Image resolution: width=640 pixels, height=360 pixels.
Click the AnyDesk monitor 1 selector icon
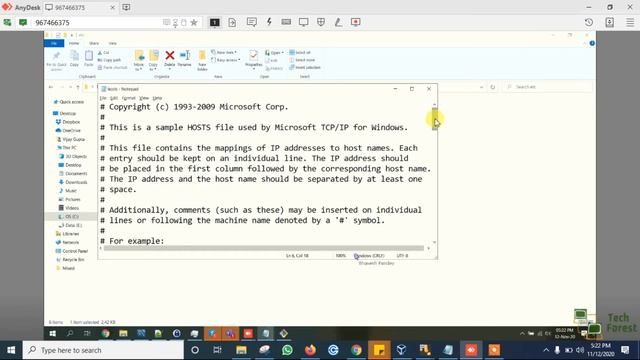[215, 22]
